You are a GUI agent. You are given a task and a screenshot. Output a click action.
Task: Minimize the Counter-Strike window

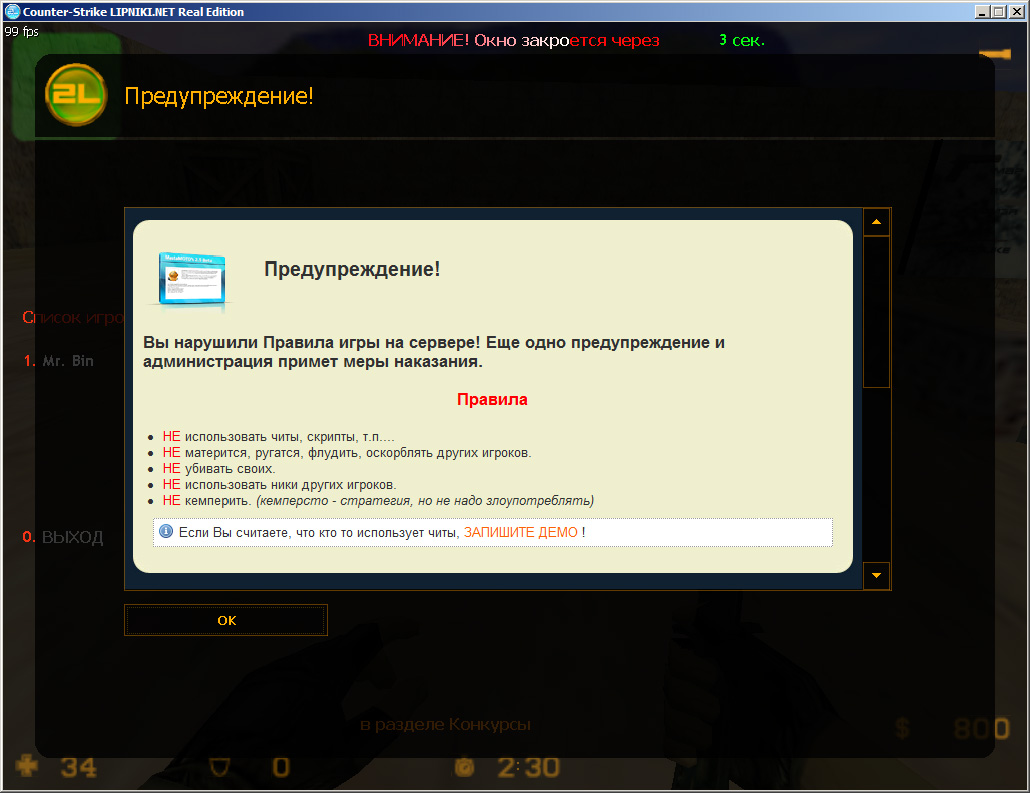pyautogui.click(x=982, y=12)
